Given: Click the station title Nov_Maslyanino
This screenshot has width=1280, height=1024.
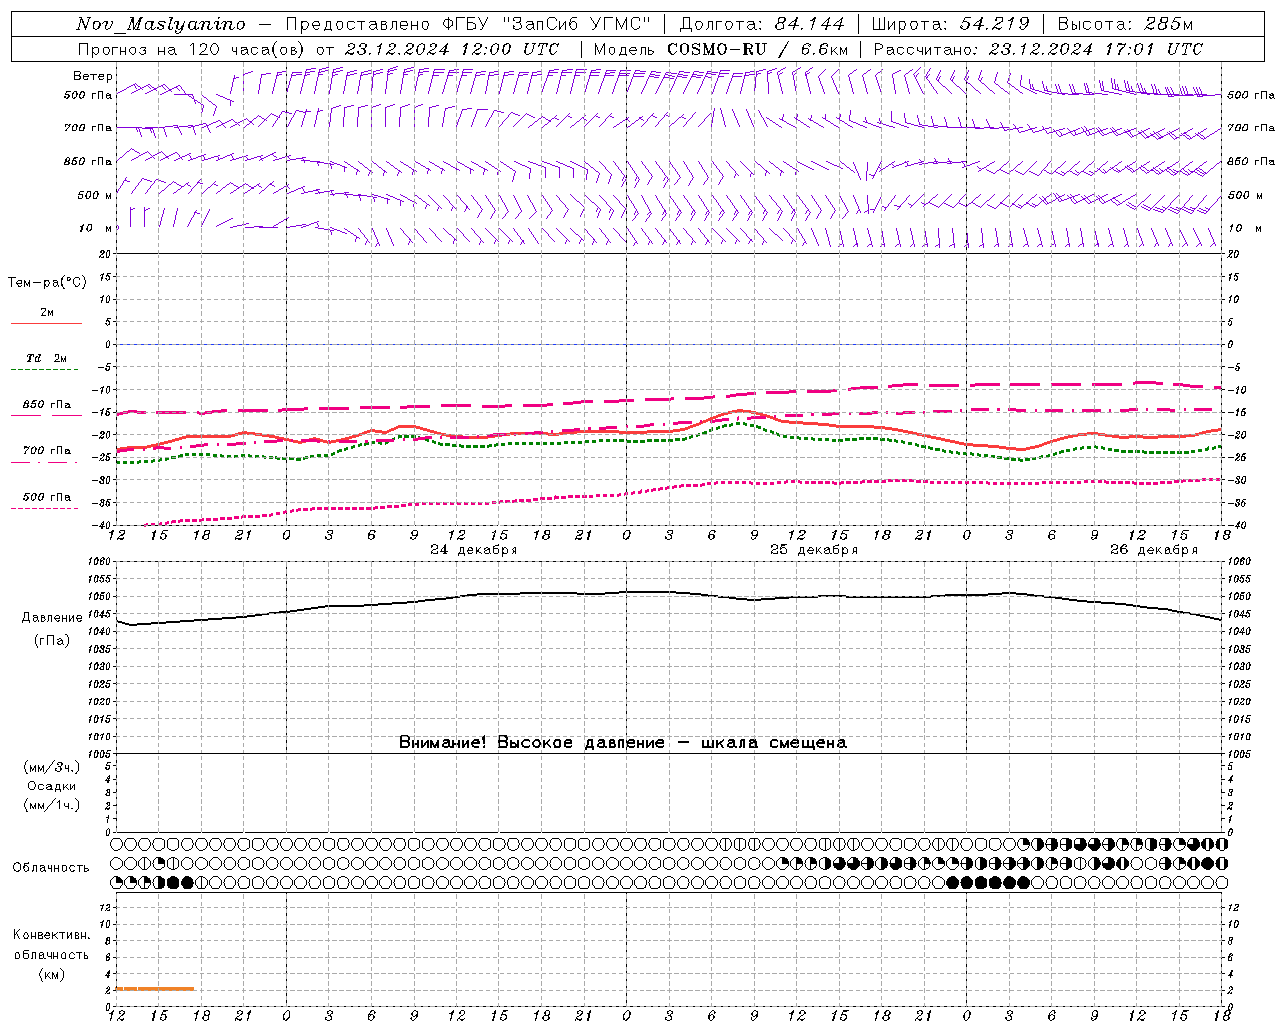Looking at the screenshot, I should 161,24.
